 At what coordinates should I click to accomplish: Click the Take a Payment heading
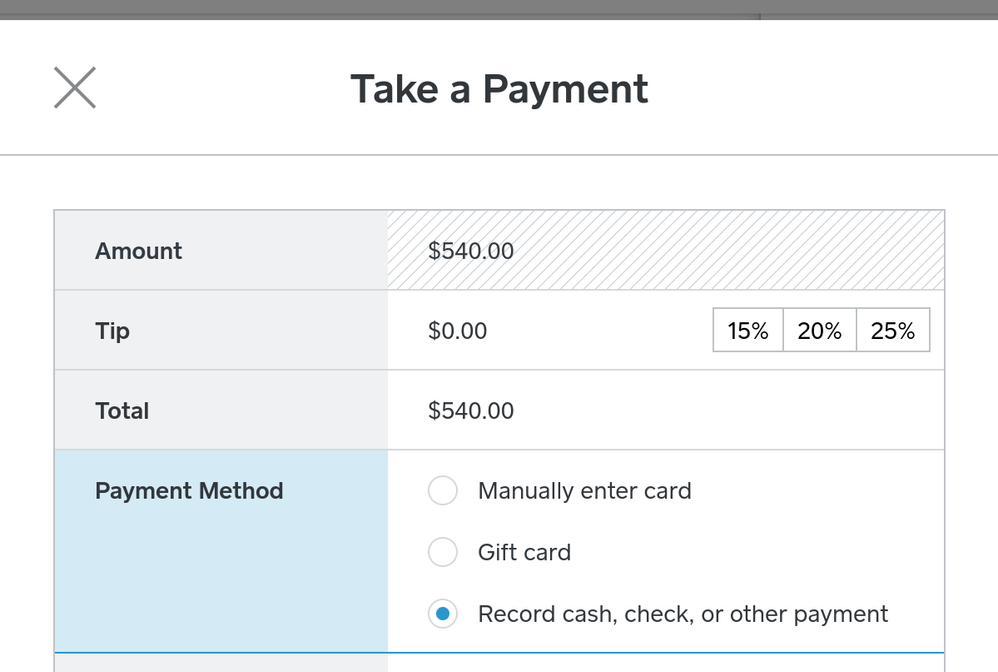tap(499, 89)
